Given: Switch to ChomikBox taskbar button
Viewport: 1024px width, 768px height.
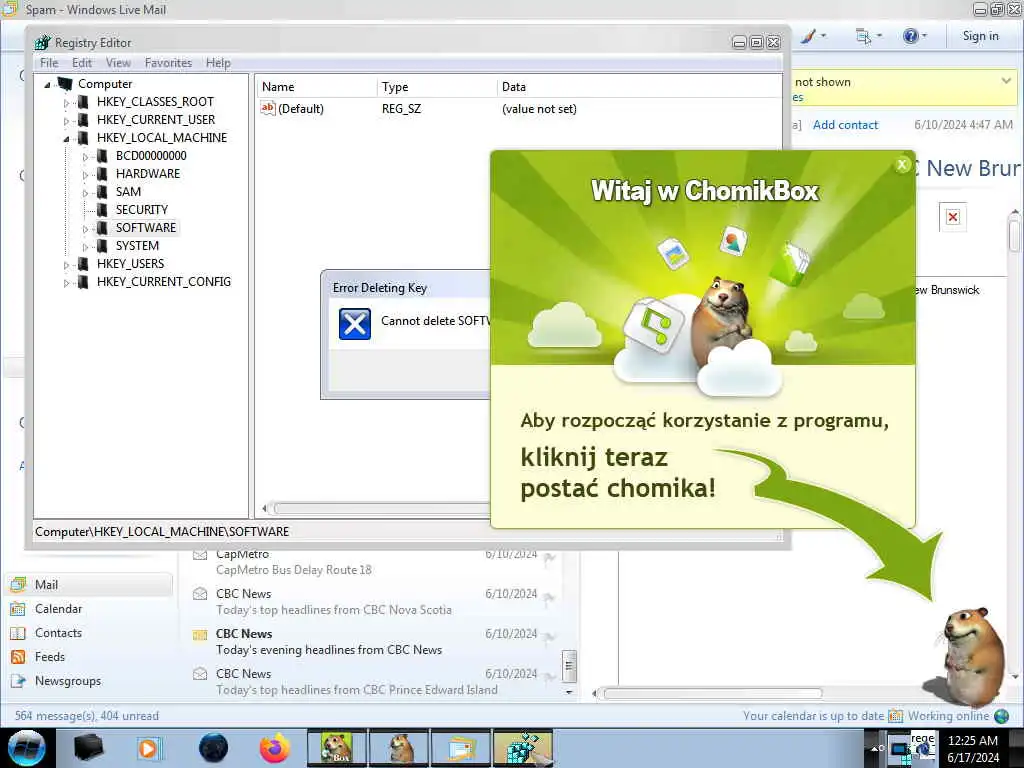Looking at the screenshot, I should coord(337,748).
